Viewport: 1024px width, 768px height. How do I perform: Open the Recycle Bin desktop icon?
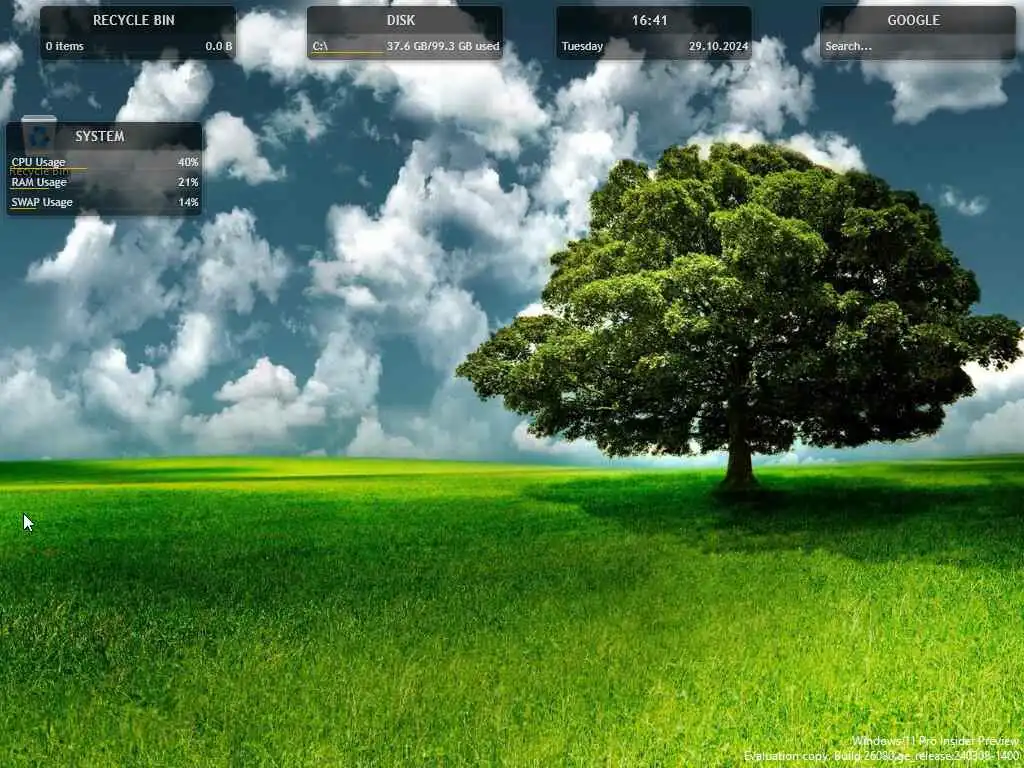[39, 145]
